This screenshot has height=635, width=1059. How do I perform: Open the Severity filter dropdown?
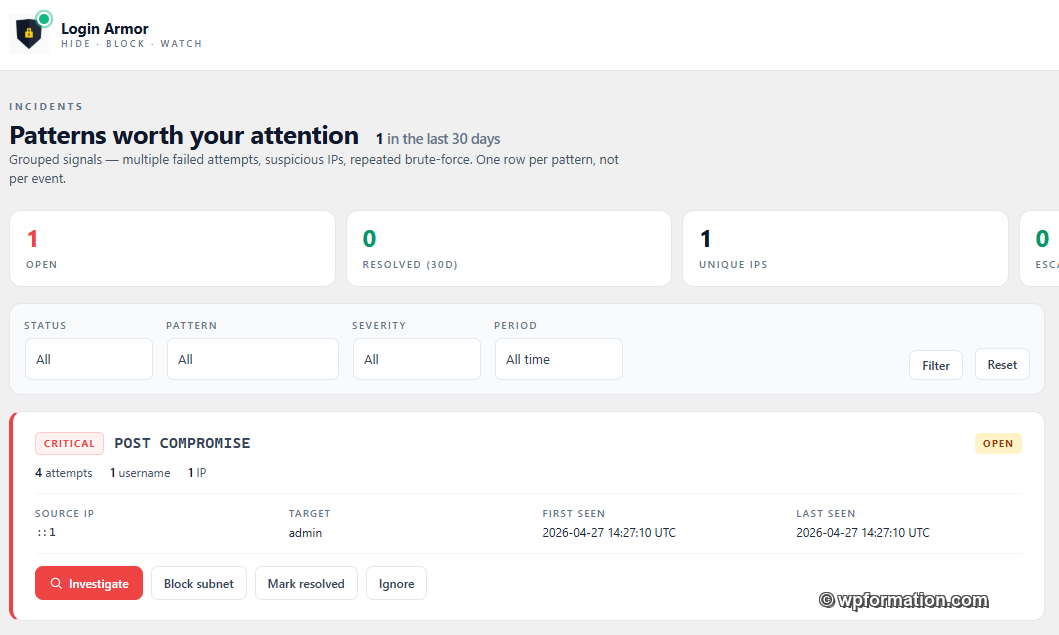[417, 359]
